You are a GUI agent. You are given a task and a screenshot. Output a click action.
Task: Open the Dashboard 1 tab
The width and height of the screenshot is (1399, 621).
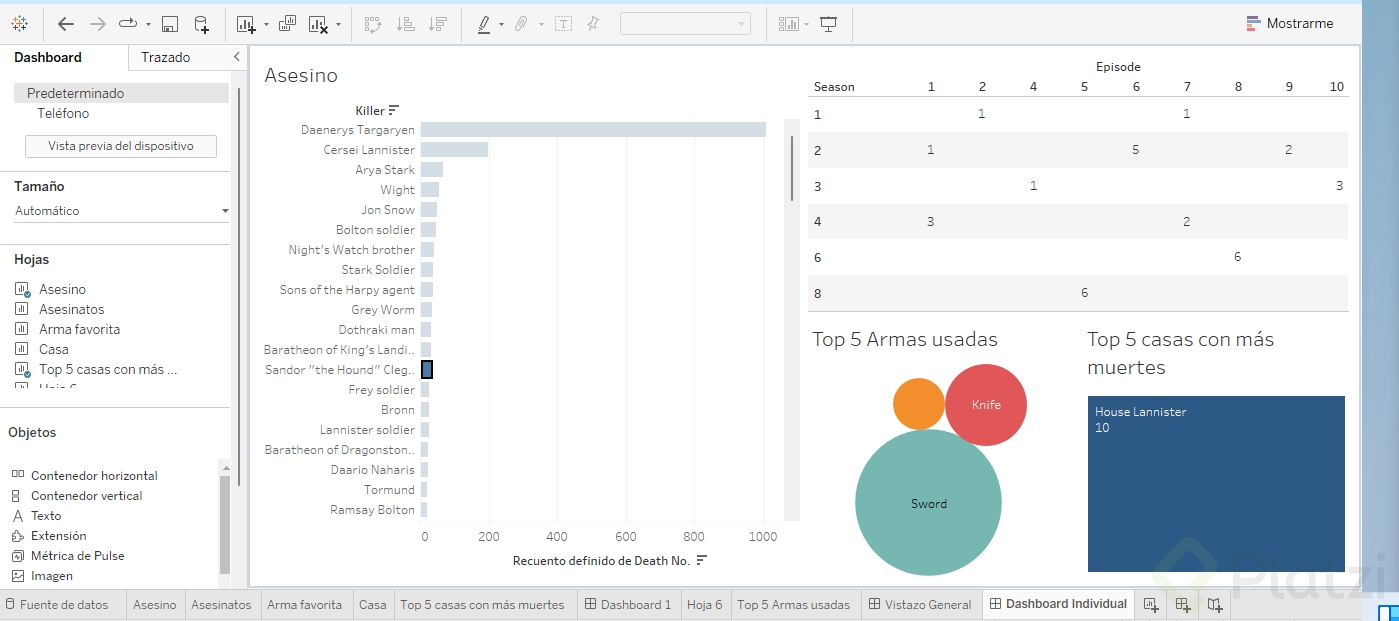click(x=628, y=604)
